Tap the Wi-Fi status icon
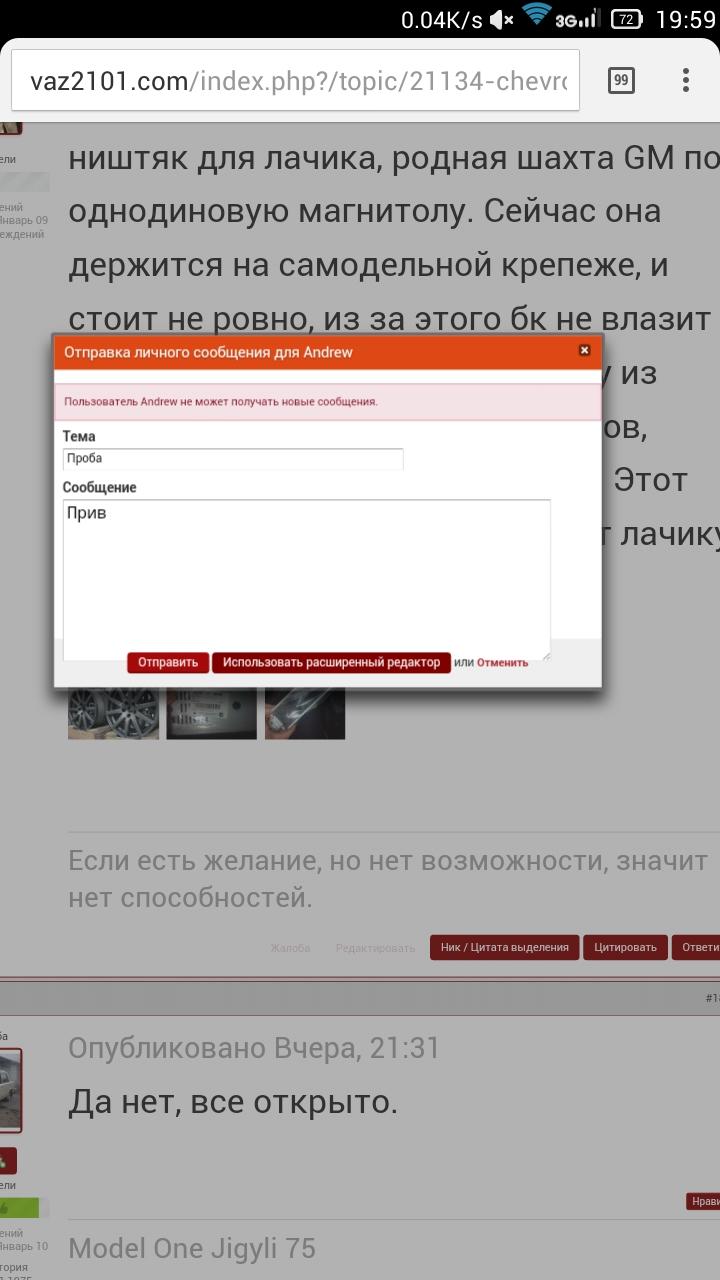 click(x=537, y=17)
